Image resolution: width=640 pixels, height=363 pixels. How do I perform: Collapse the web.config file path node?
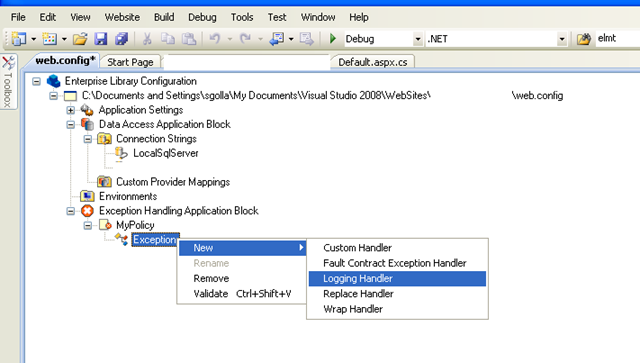point(53,96)
